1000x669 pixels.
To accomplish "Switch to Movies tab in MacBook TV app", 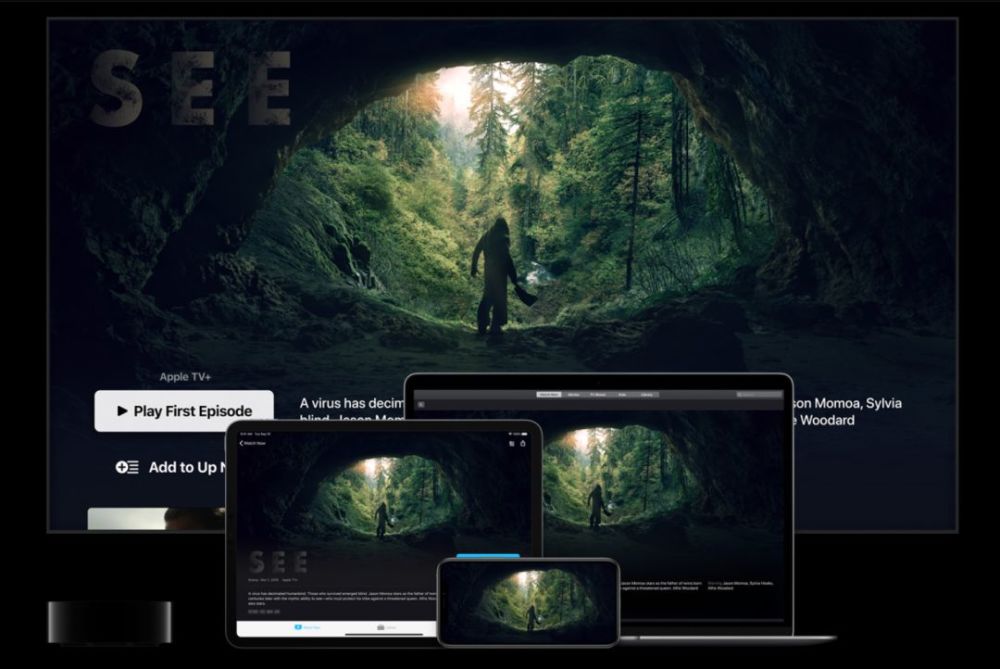I will tap(573, 394).
